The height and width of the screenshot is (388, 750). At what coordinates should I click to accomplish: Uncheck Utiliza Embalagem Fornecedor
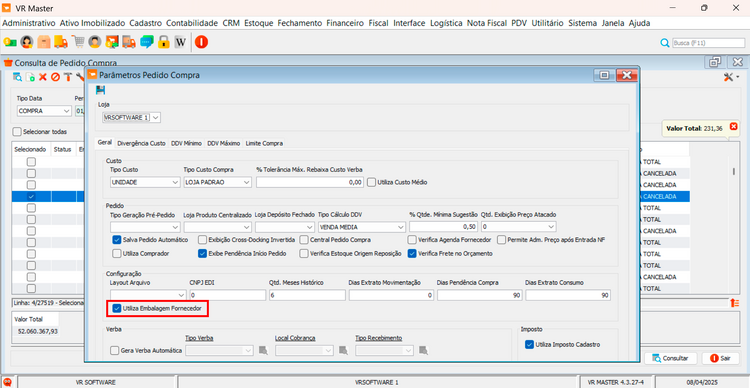(x=117, y=309)
